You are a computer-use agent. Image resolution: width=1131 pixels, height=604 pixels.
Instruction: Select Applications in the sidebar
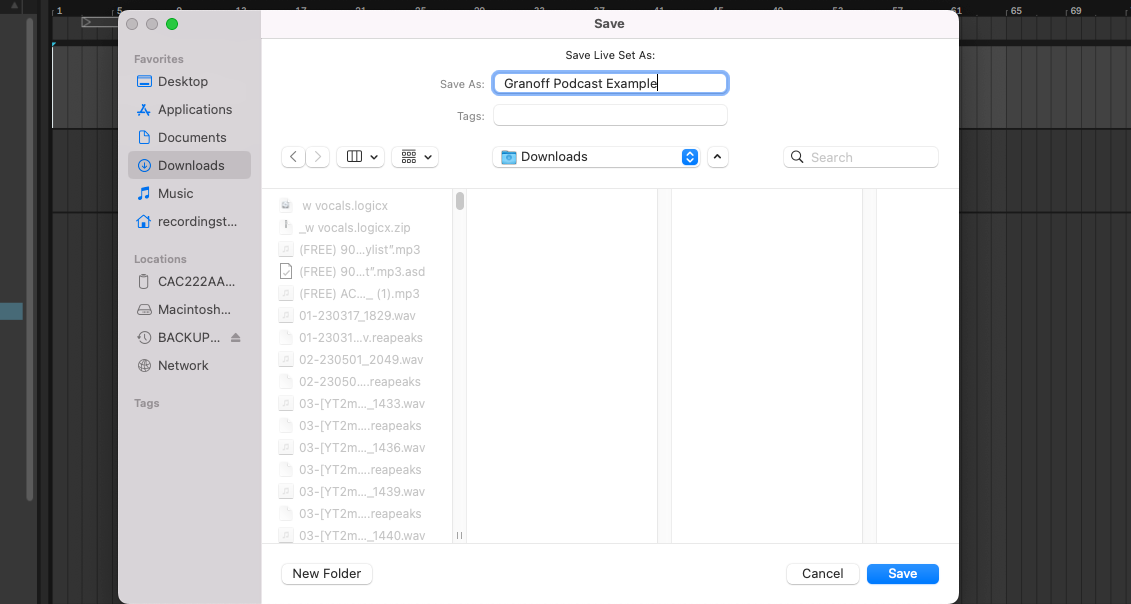click(x=194, y=110)
